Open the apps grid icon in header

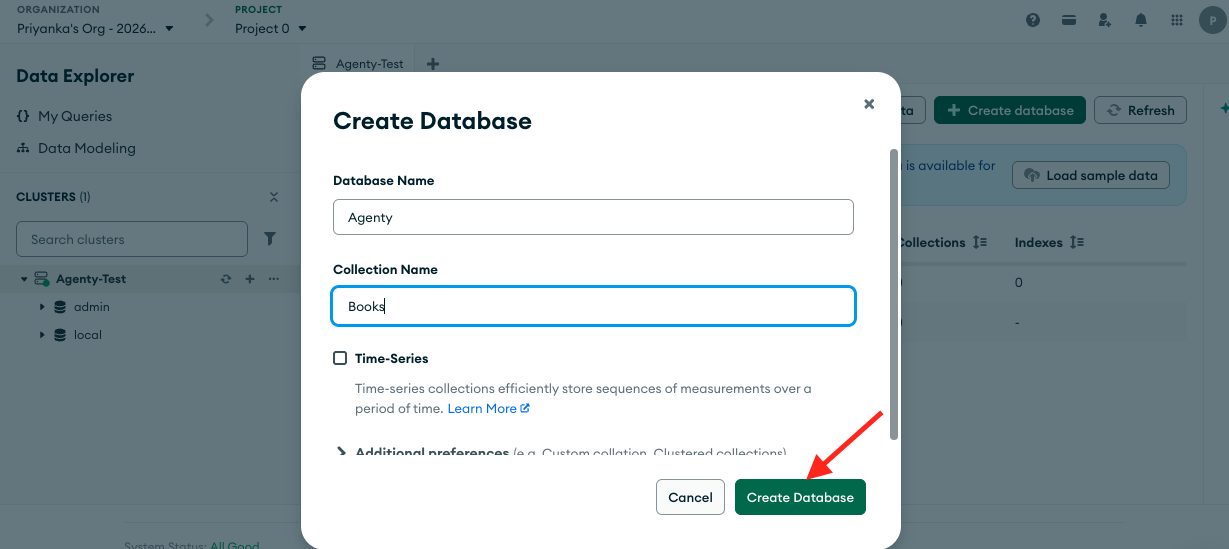(1176, 20)
